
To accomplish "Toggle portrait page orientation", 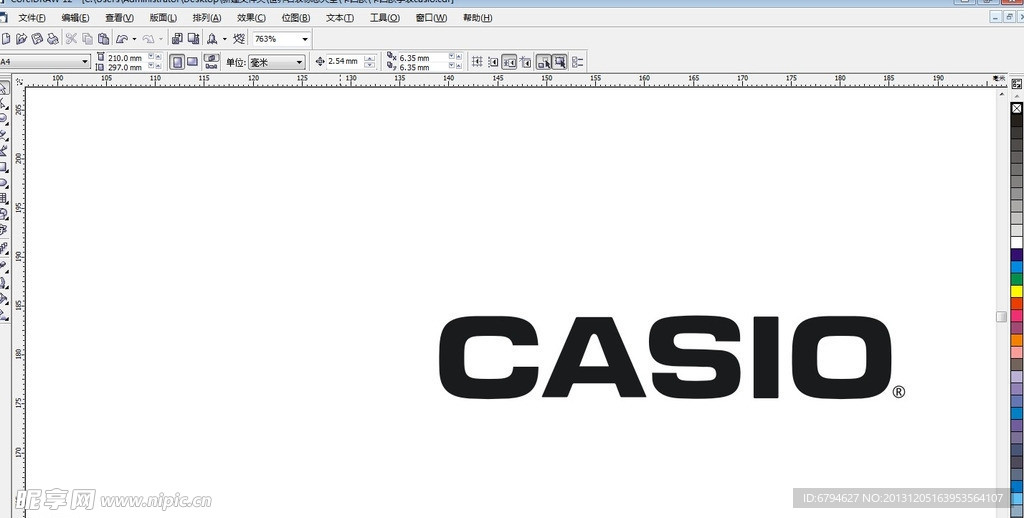I will 177,62.
